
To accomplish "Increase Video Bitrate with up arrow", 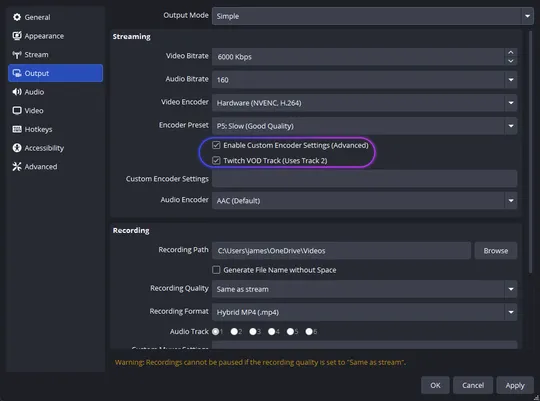I will [511, 52].
